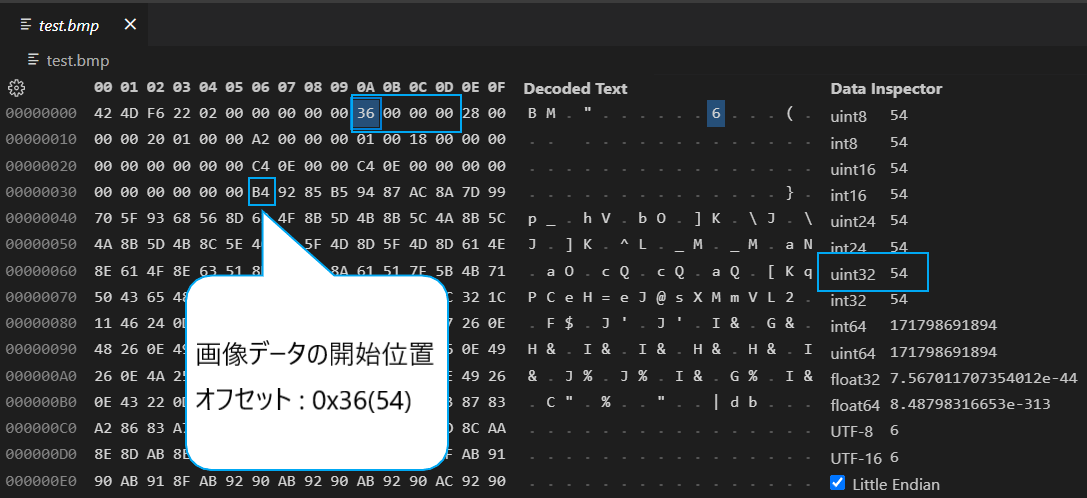This screenshot has width=1087, height=498.
Task: Click float64 value 8.48798316653e-313
Action: pyautogui.click(x=970, y=404)
